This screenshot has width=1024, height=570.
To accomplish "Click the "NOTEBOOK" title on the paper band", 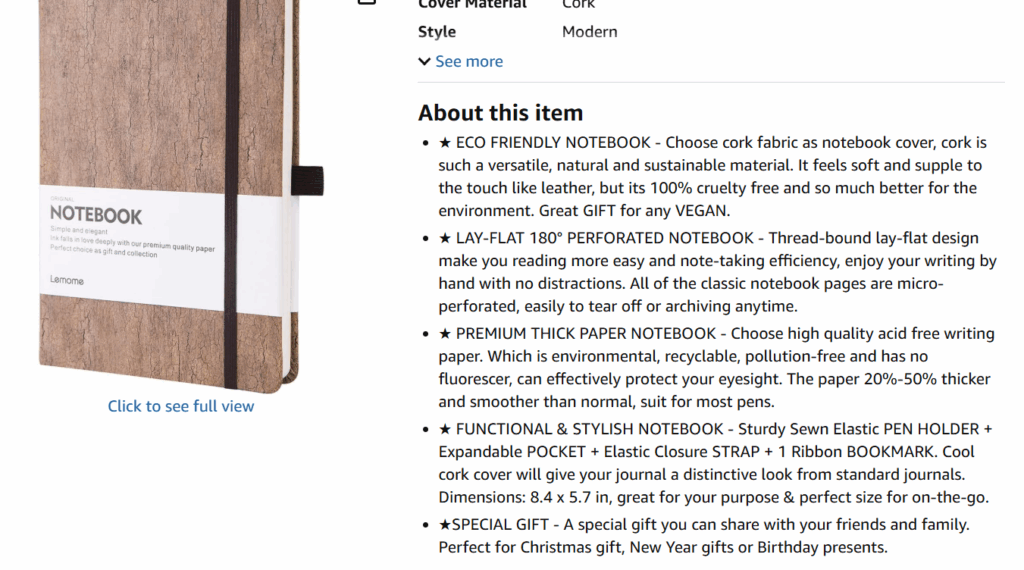I will pos(96,215).
